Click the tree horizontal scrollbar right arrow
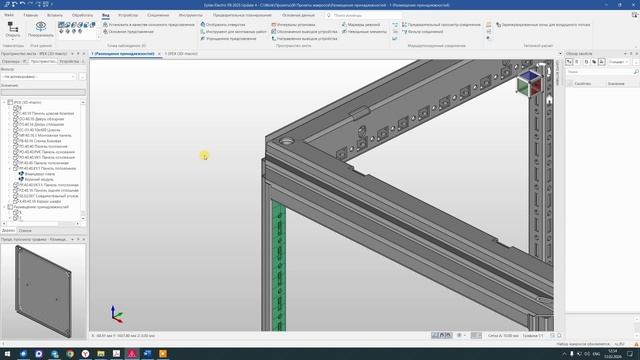 [x=78, y=224]
